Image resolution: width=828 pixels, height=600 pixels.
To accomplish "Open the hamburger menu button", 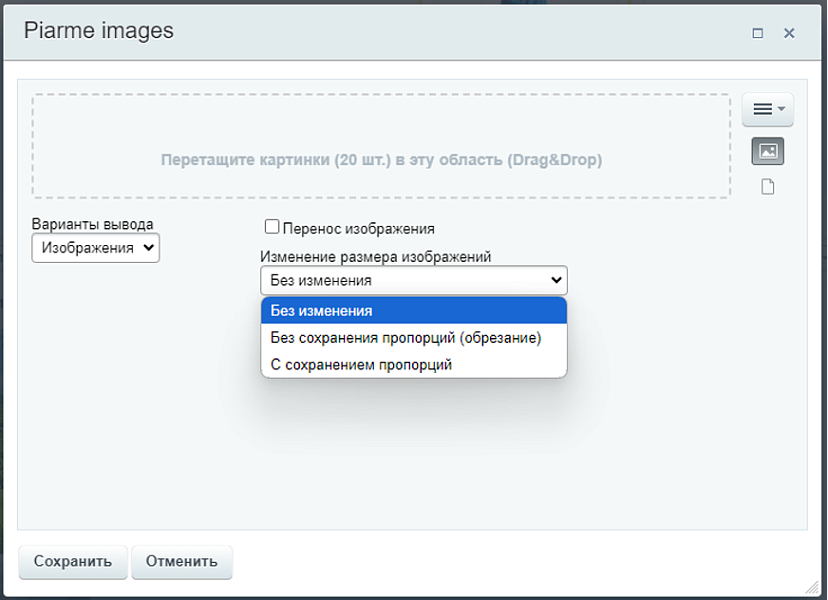I will (763, 109).
